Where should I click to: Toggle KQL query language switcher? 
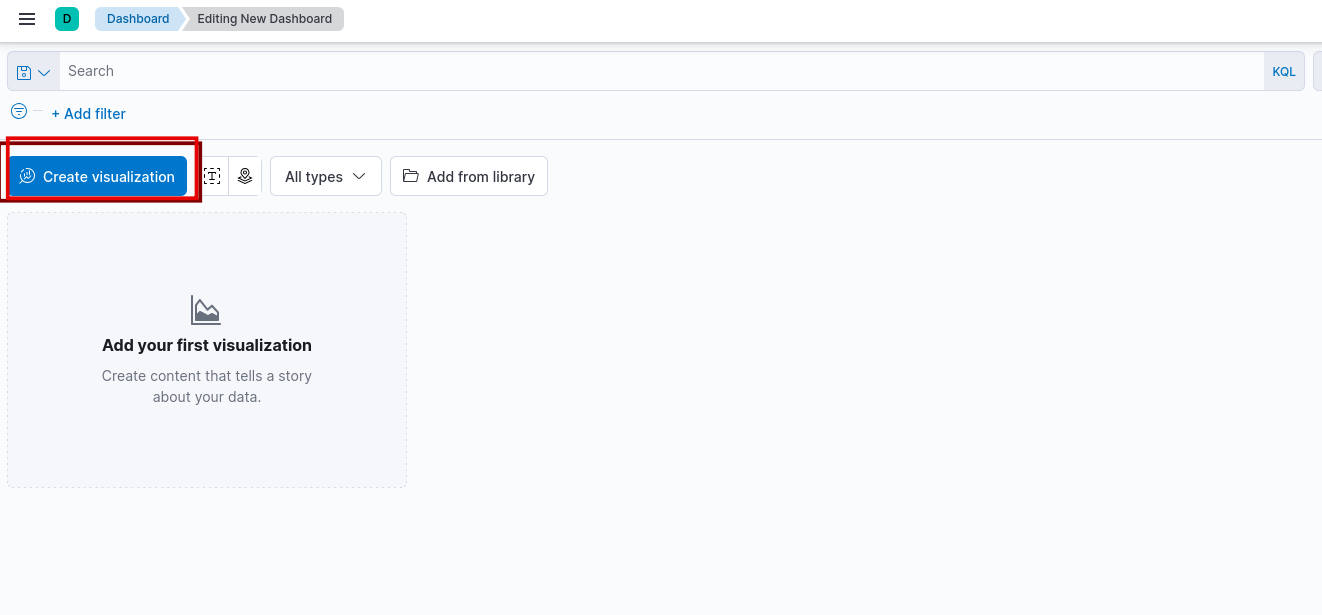(x=1283, y=72)
